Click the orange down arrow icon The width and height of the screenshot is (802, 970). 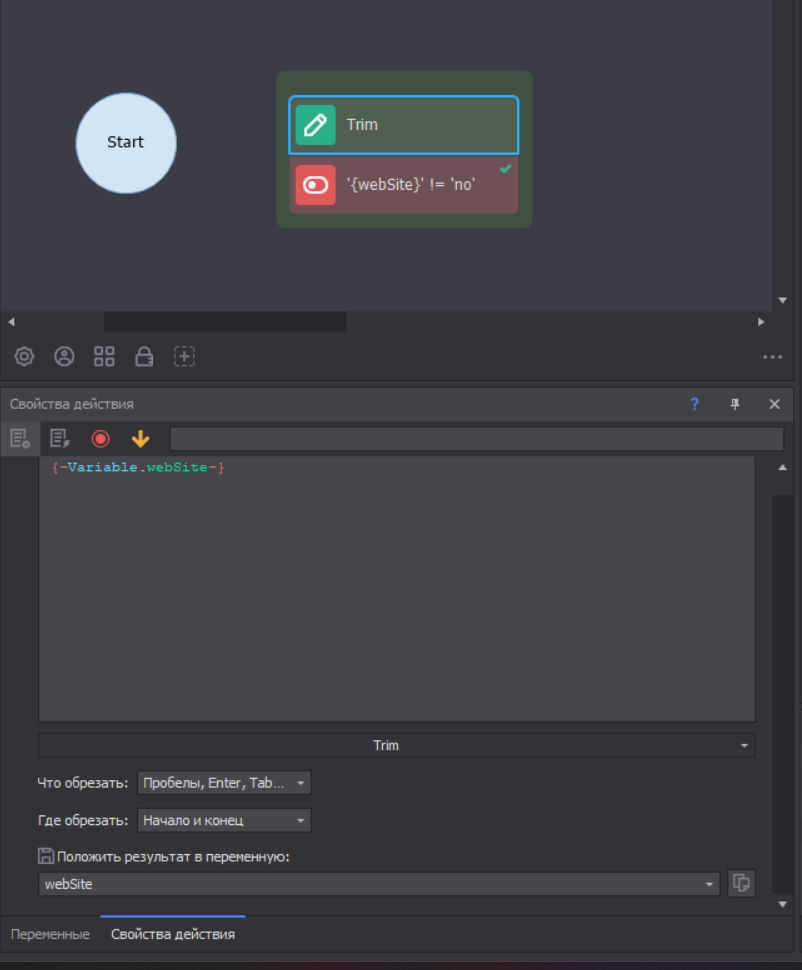pyautogui.click(x=140, y=439)
